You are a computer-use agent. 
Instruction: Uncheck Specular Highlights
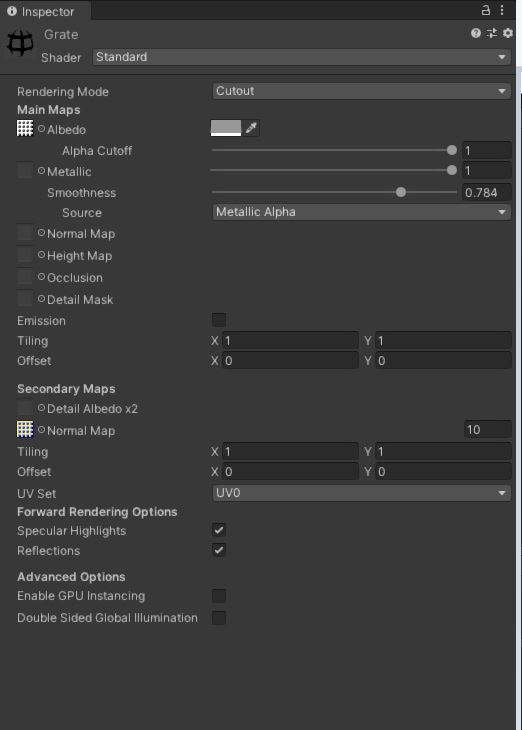tap(219, 530)
